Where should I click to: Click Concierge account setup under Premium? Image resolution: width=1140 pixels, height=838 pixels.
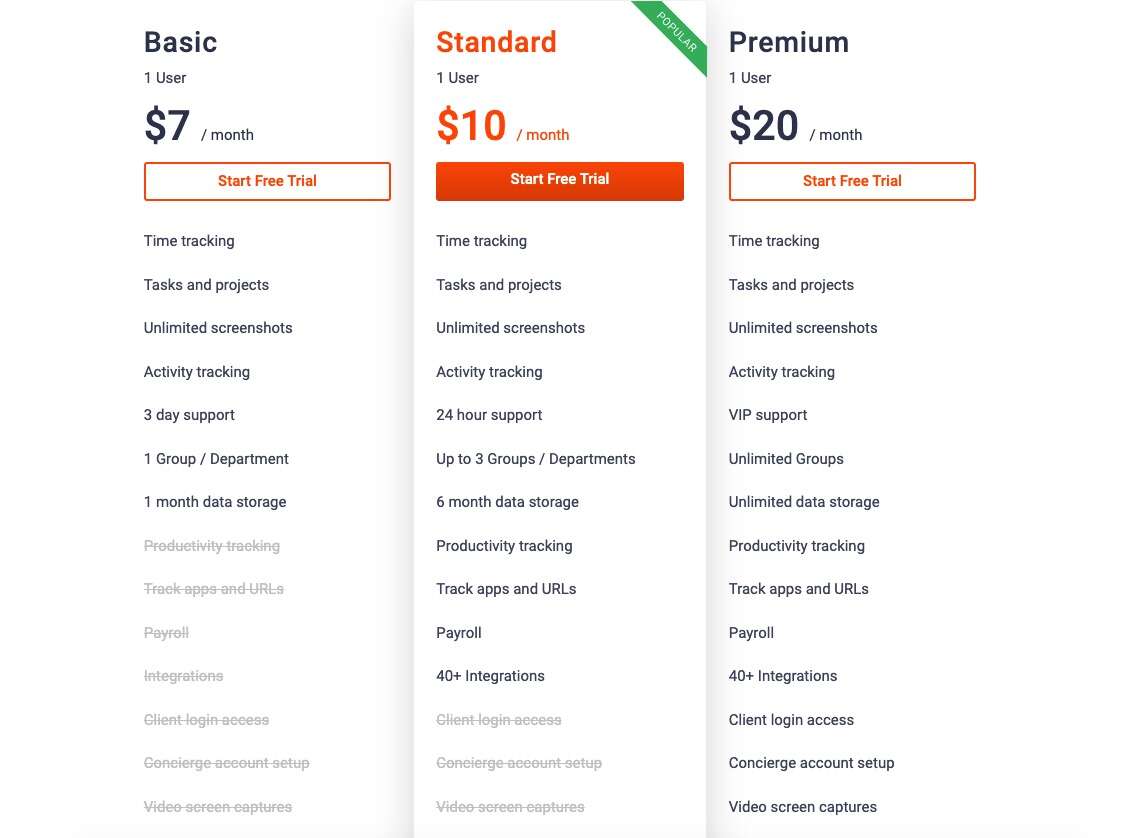811,763
